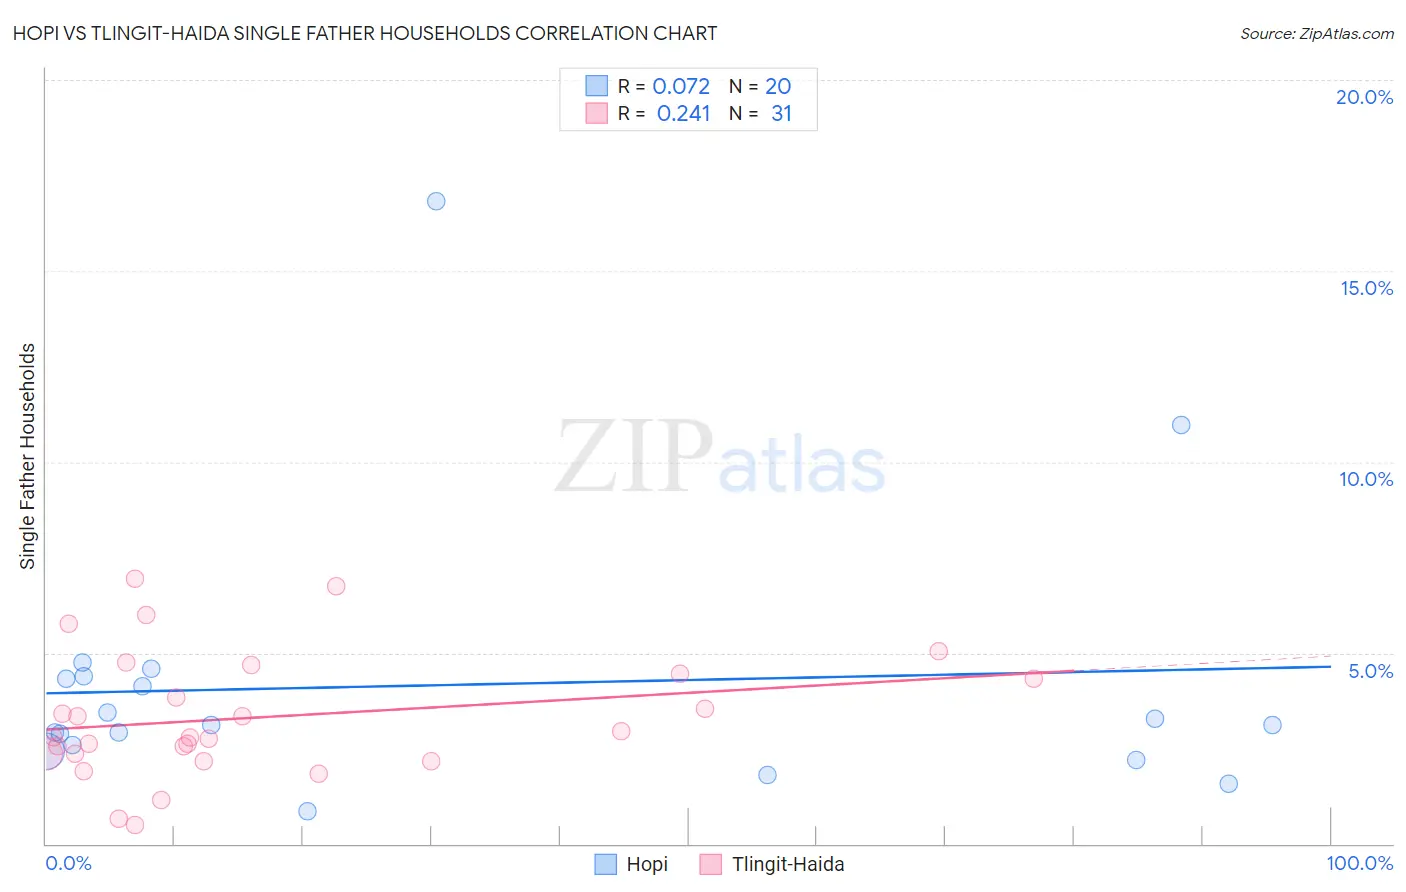Viewport: 1406px width, 892px height.
Task: Click the pink Tlingit-Haida point near 7%
Action: click(x=135, y=579)
